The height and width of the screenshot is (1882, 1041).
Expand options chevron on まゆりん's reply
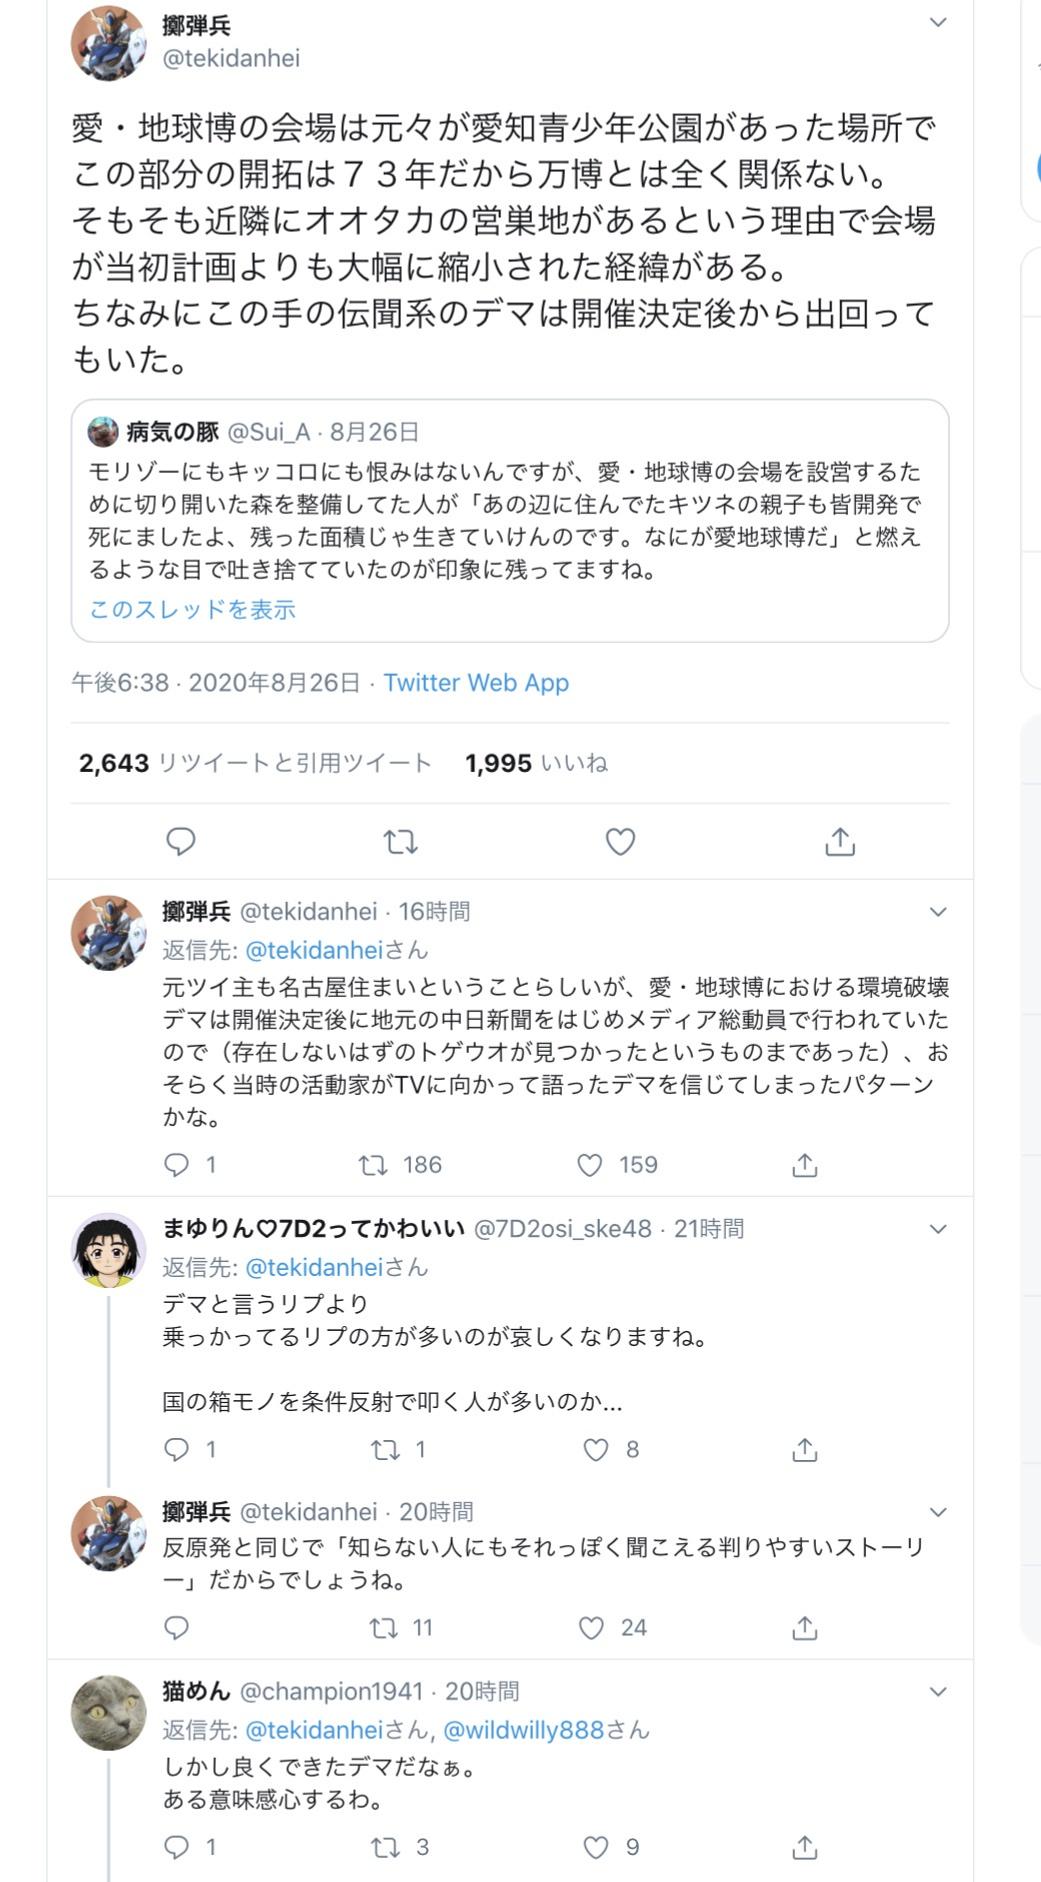coord(937,1229)
